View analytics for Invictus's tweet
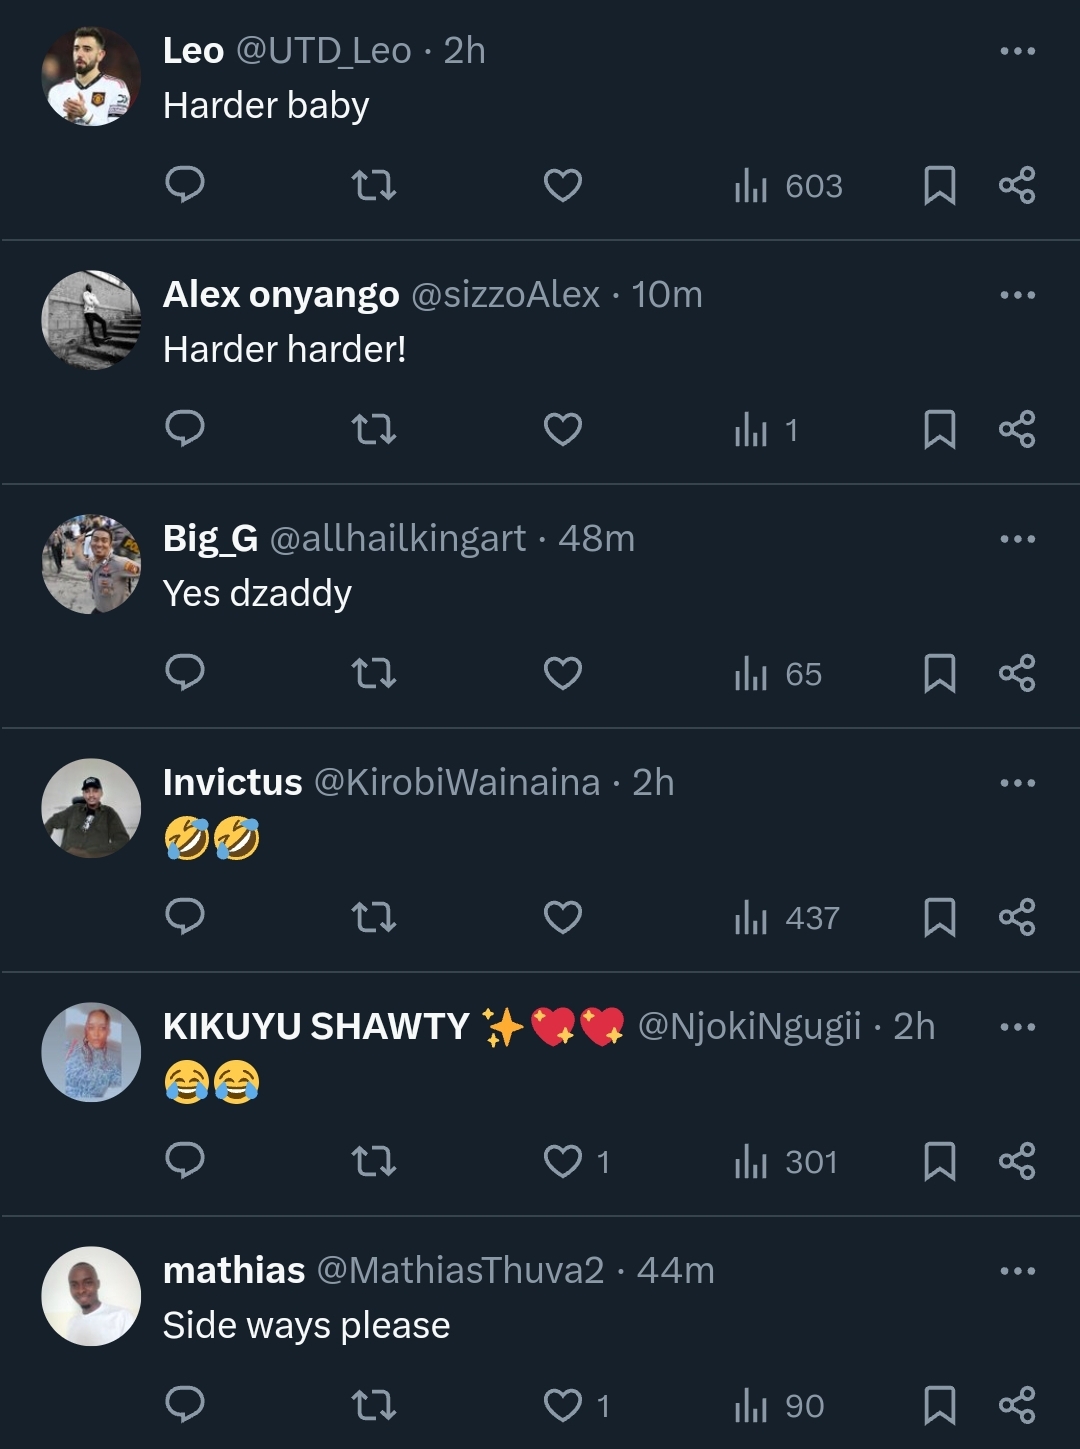1080x1449 pixels. (787, 917)
